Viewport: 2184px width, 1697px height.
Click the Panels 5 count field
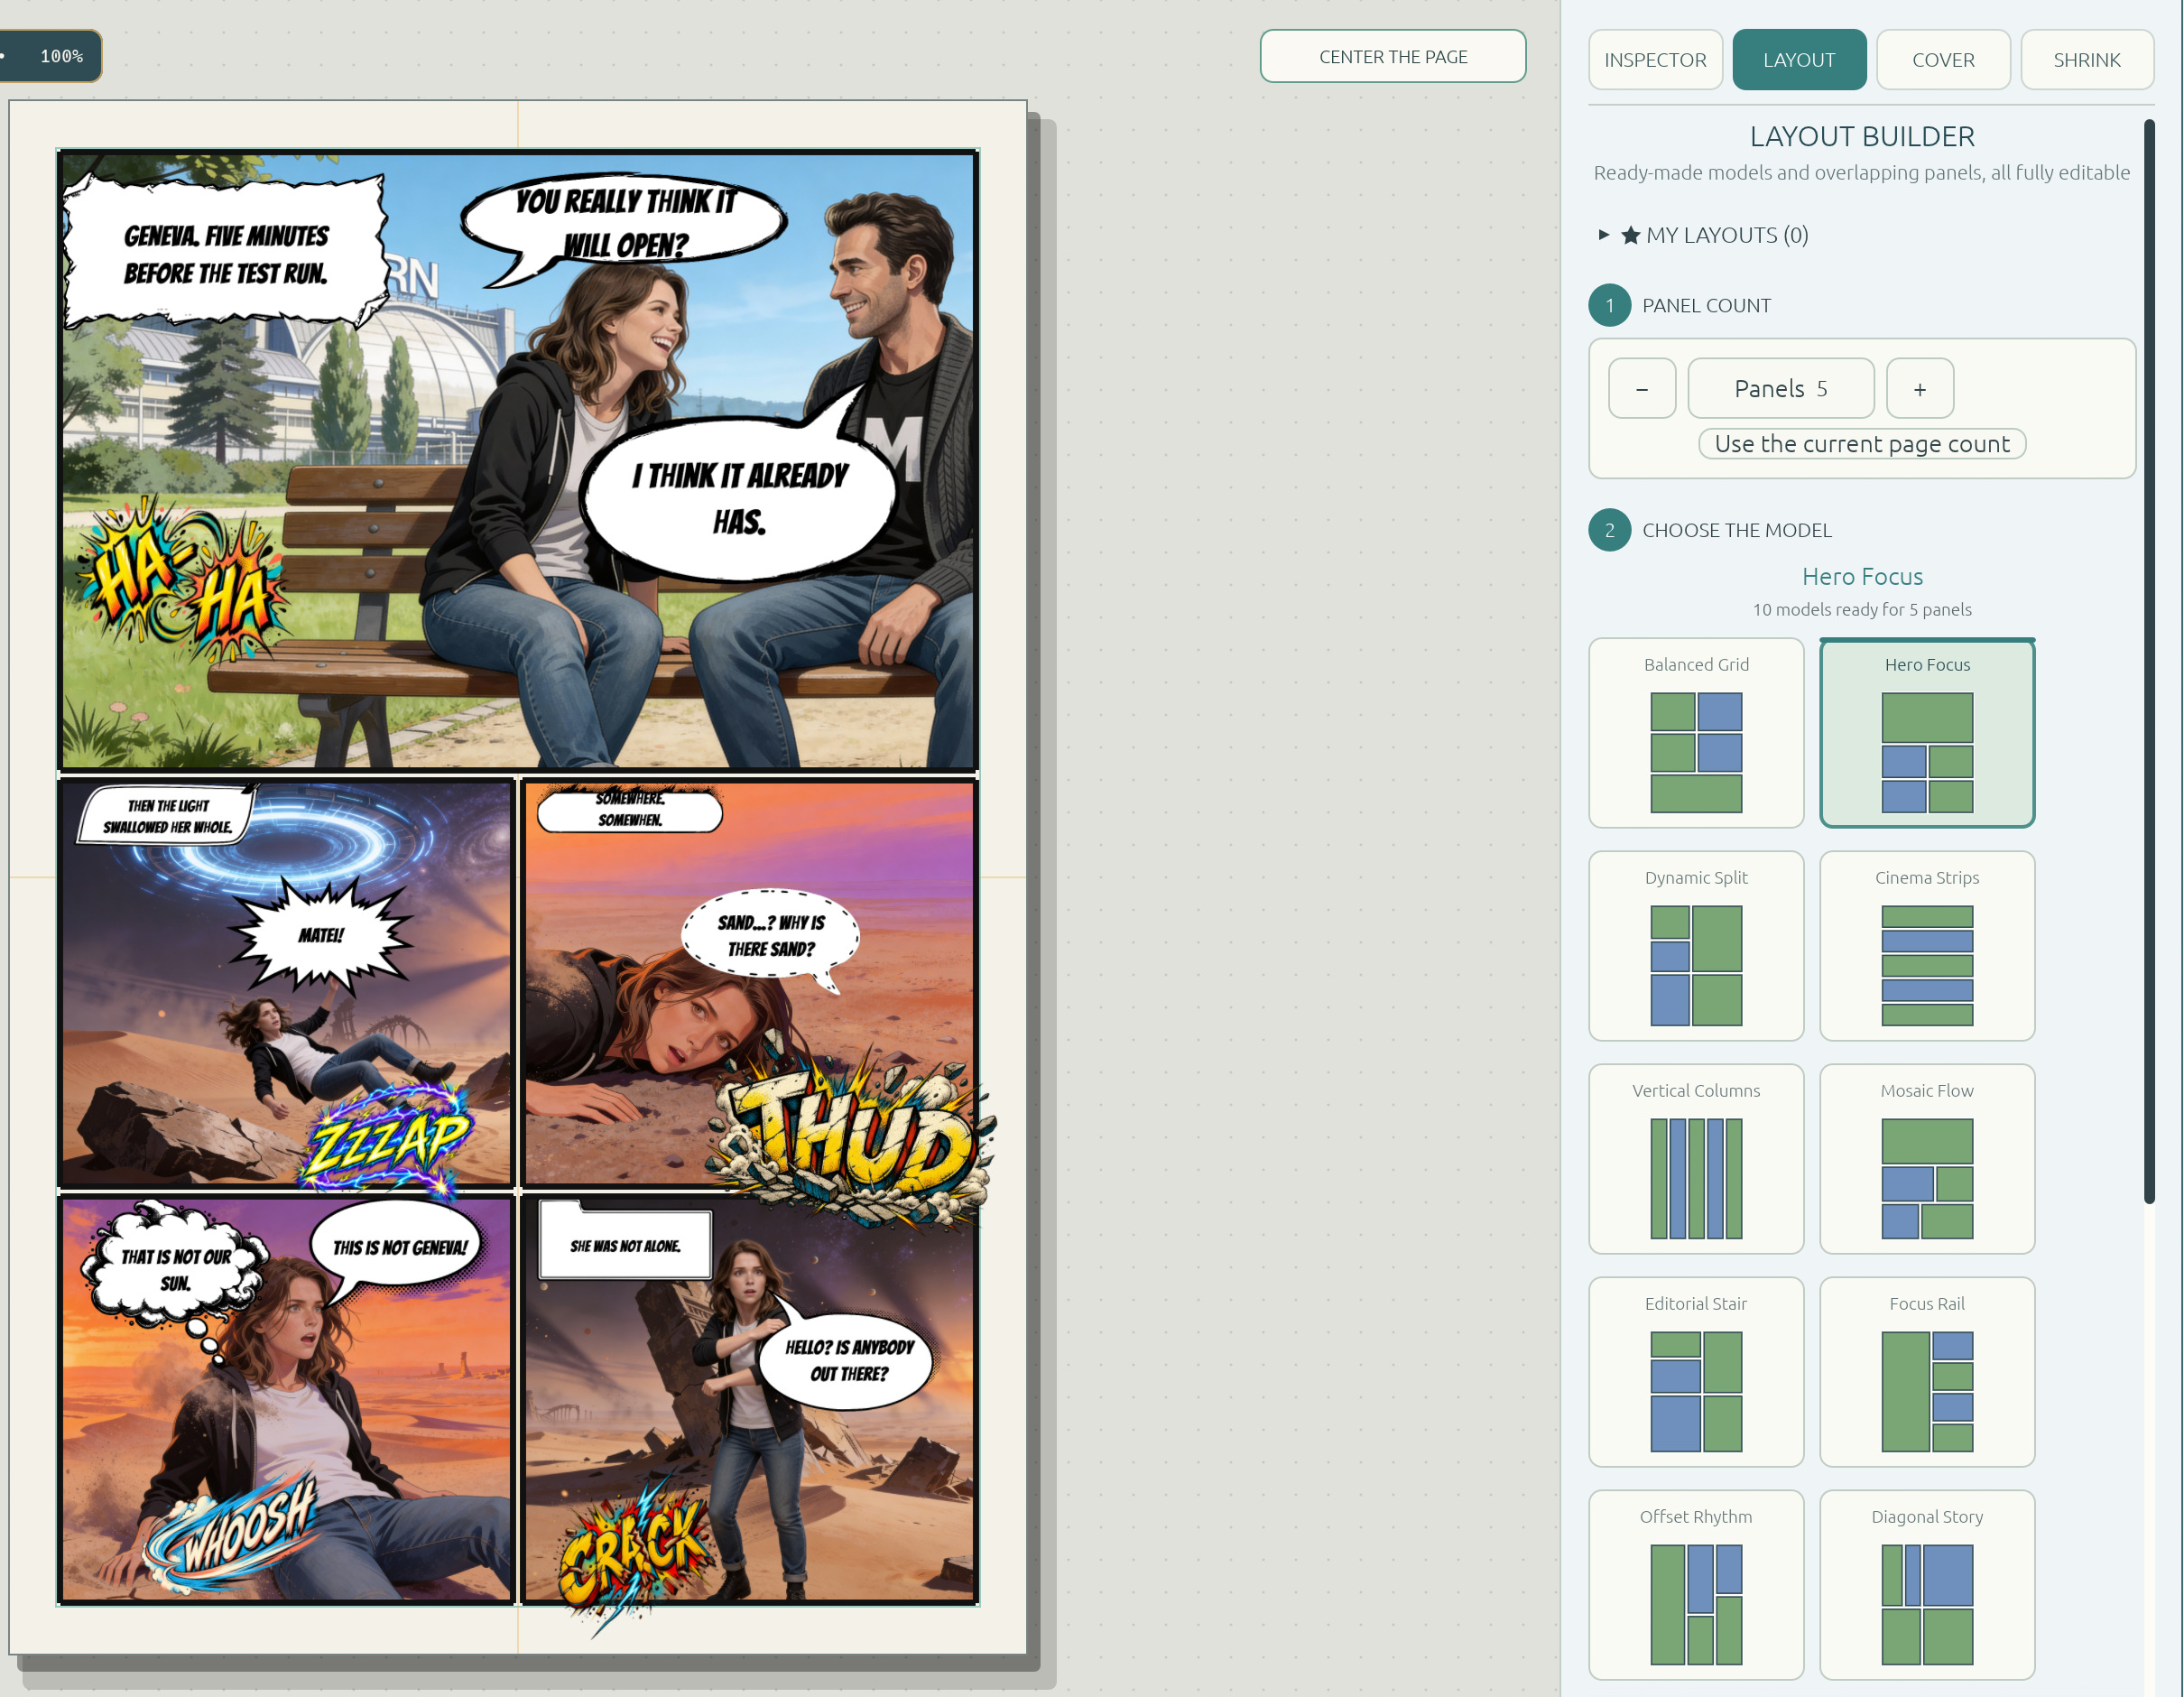(1781, 389)
